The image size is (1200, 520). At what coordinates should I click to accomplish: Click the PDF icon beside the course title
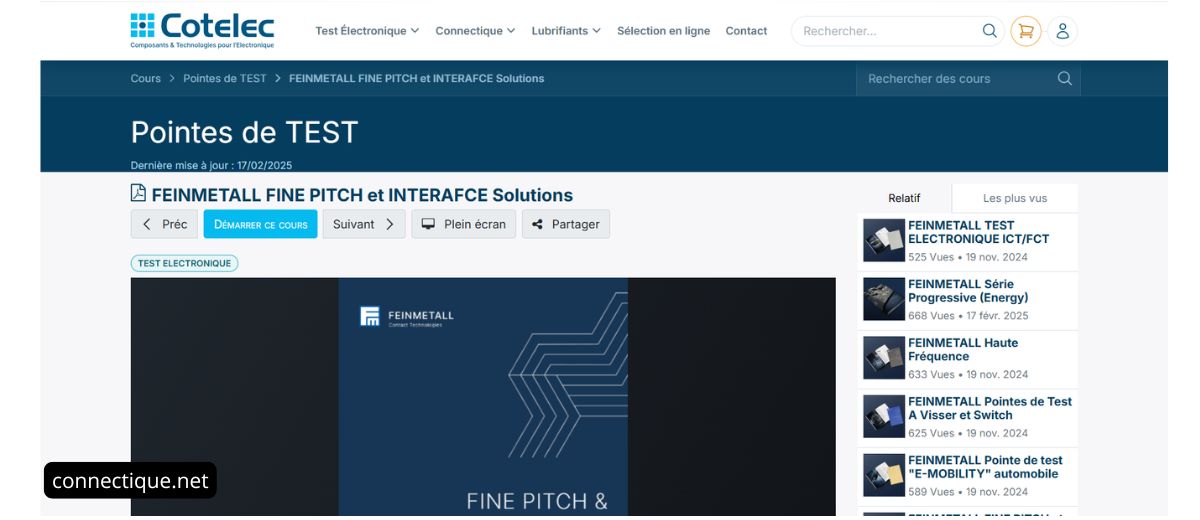pyautogui.click(x=138, y=194)
